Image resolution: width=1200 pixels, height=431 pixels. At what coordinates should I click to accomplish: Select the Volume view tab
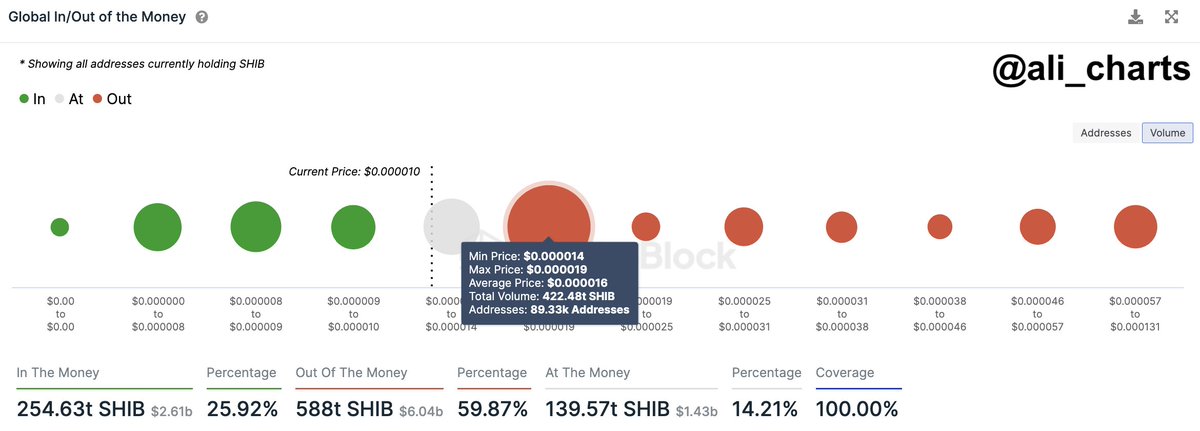coord(1168,133)
